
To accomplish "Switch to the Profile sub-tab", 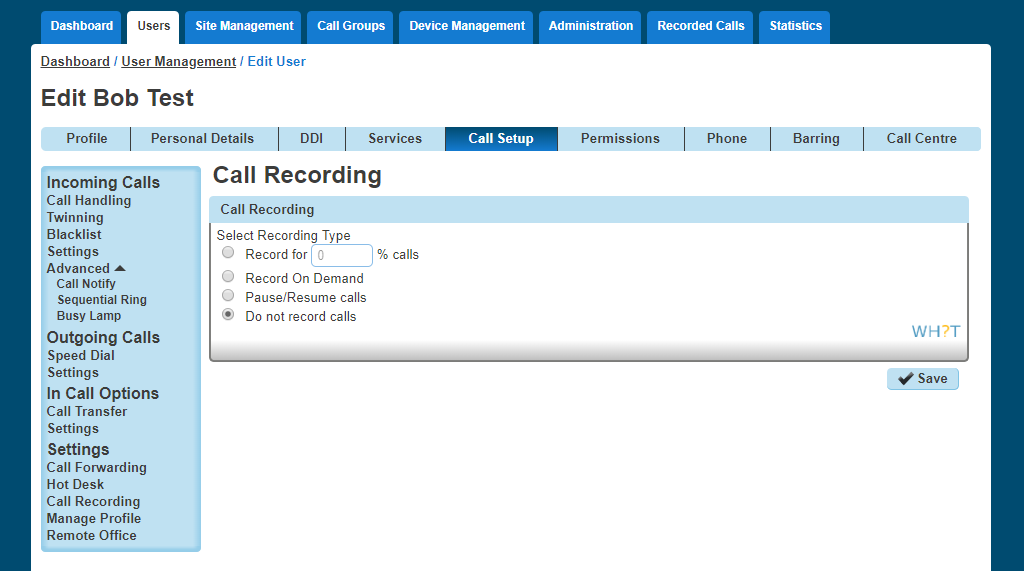I will 86,139.
